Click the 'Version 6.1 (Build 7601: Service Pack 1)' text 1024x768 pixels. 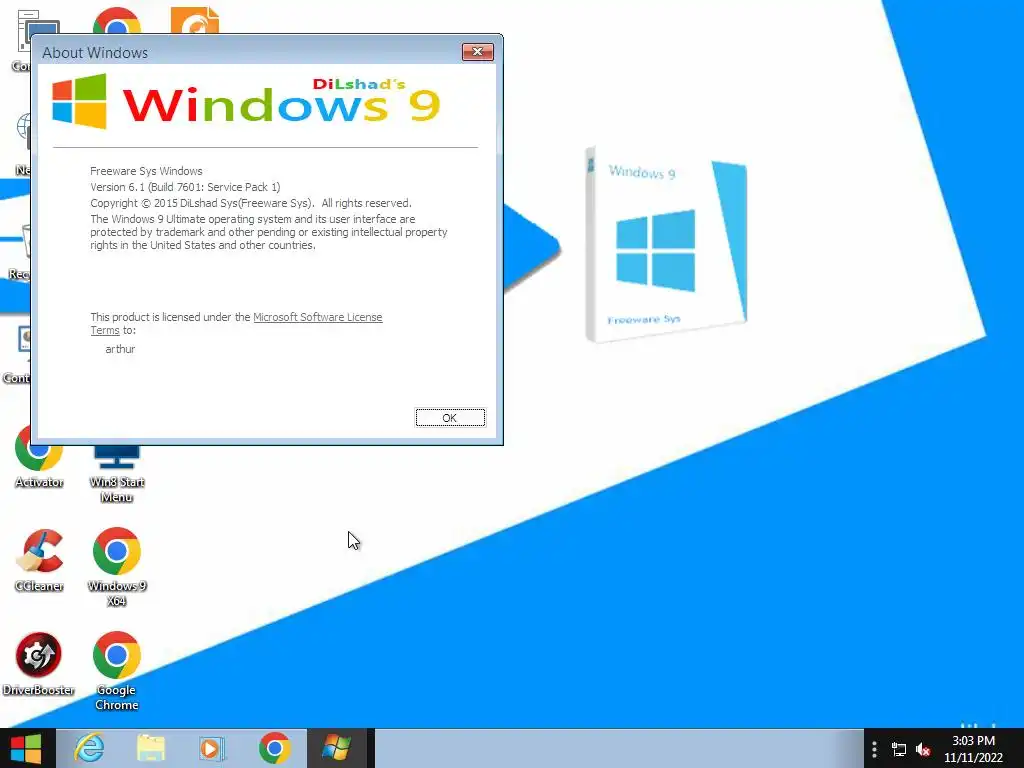(x=185, y=187)
